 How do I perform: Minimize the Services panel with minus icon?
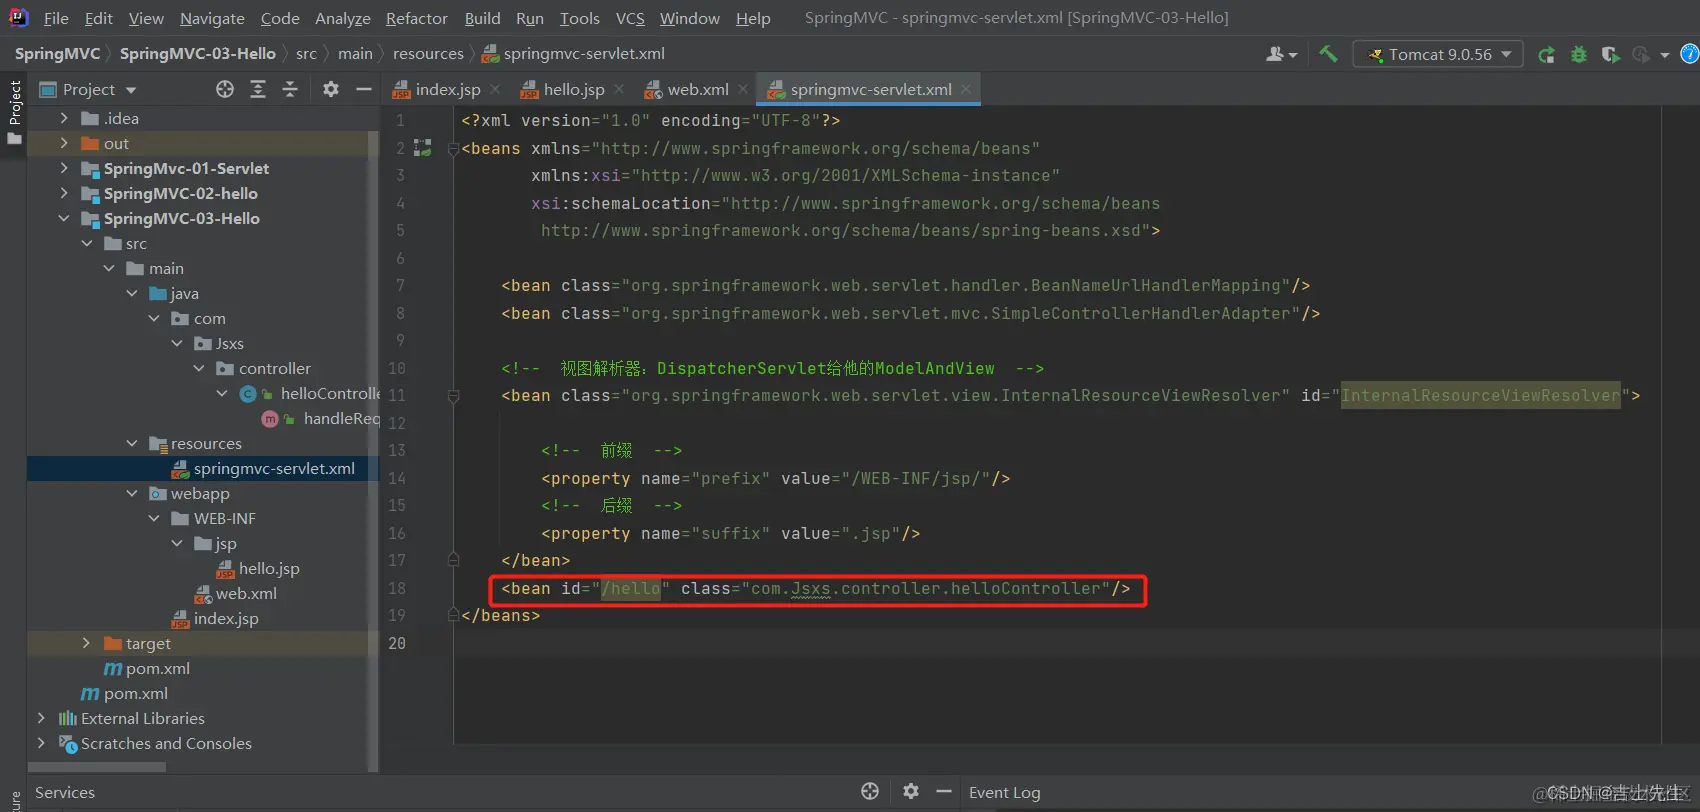click(944, 791)
